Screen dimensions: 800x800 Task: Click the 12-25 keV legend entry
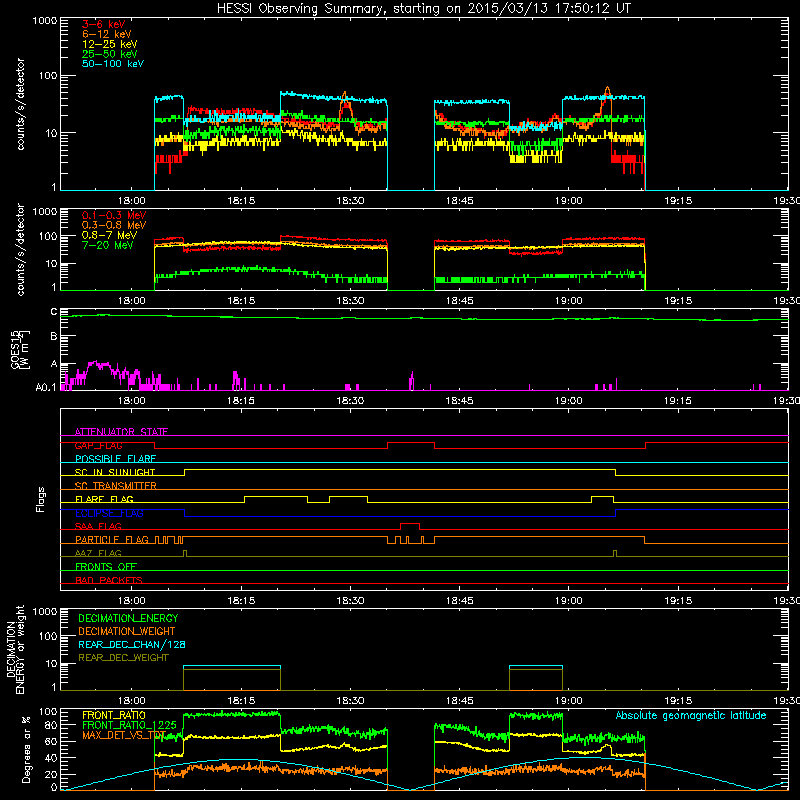click(x=109, y=44)
